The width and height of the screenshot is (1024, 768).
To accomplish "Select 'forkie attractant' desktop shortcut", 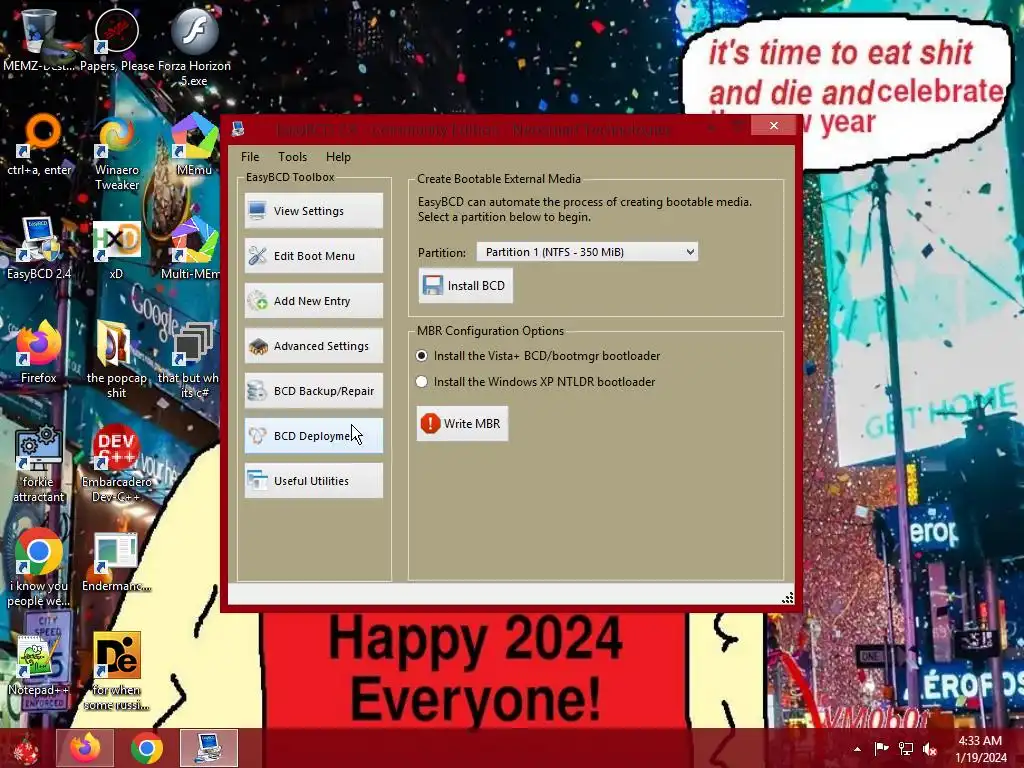I will point(39,464).
